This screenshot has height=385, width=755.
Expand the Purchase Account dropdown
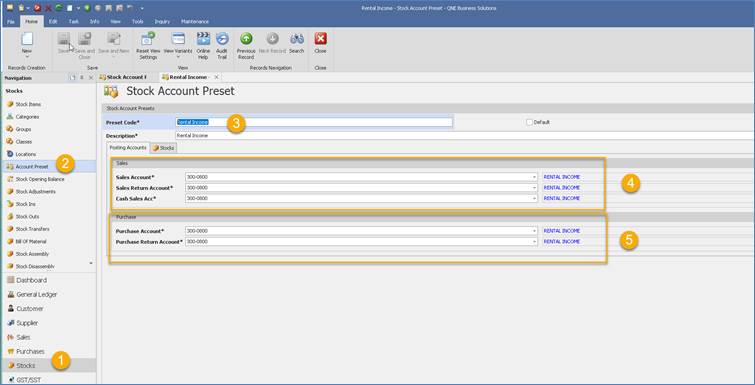(x=534, y=231)
